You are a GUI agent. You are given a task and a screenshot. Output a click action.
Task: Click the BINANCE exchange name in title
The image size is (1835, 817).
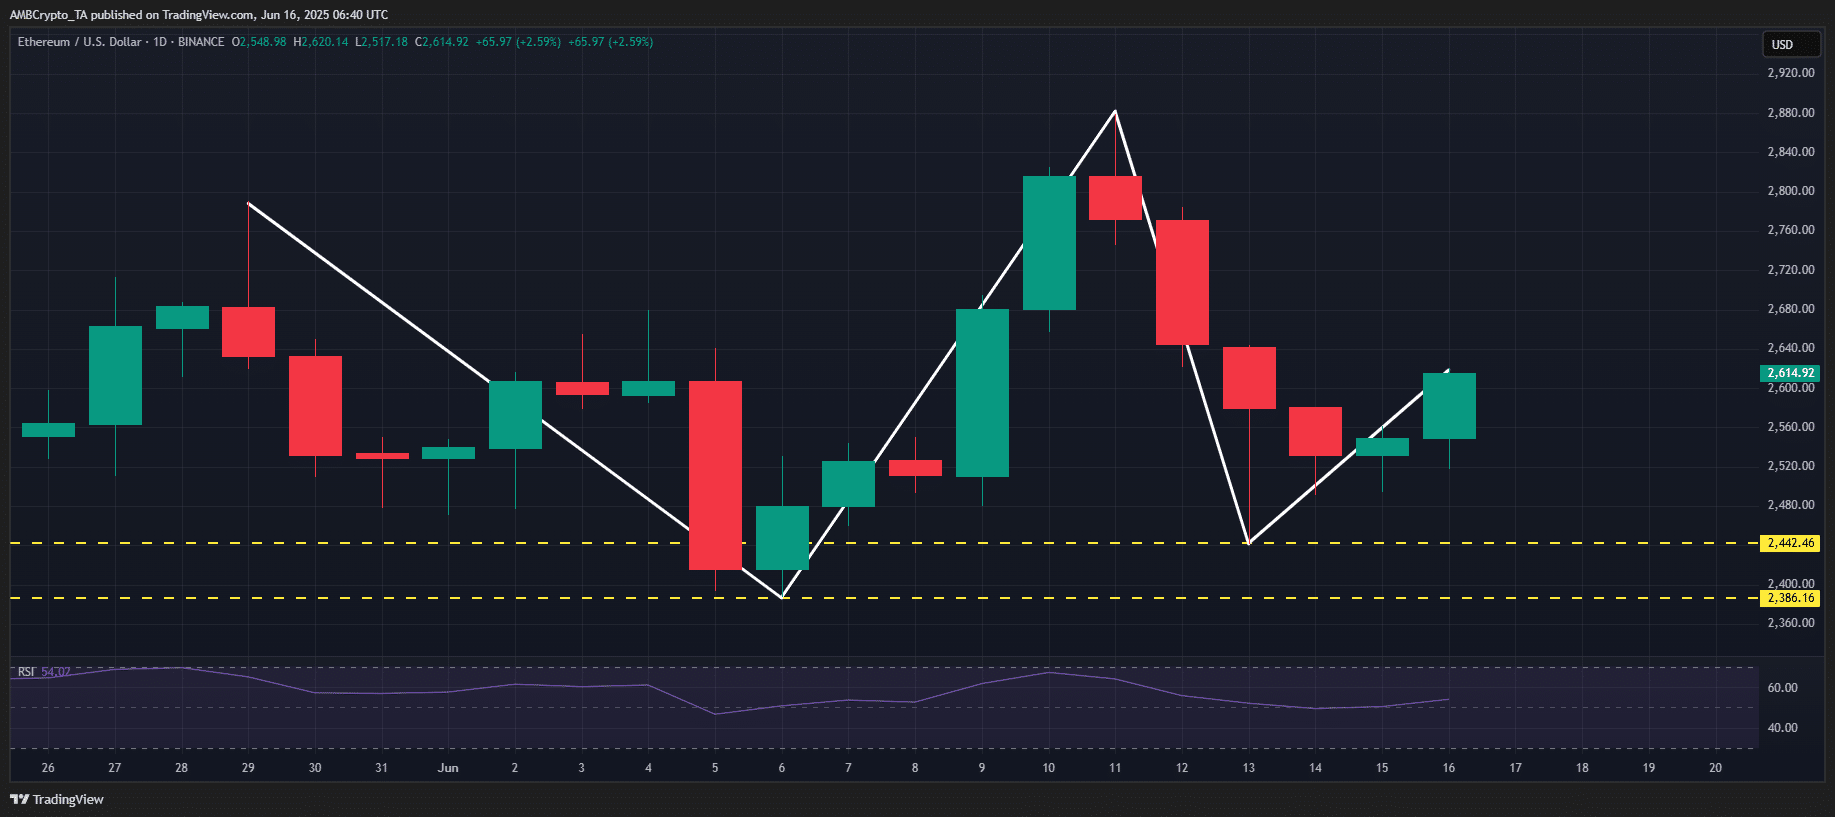(201, 42)
